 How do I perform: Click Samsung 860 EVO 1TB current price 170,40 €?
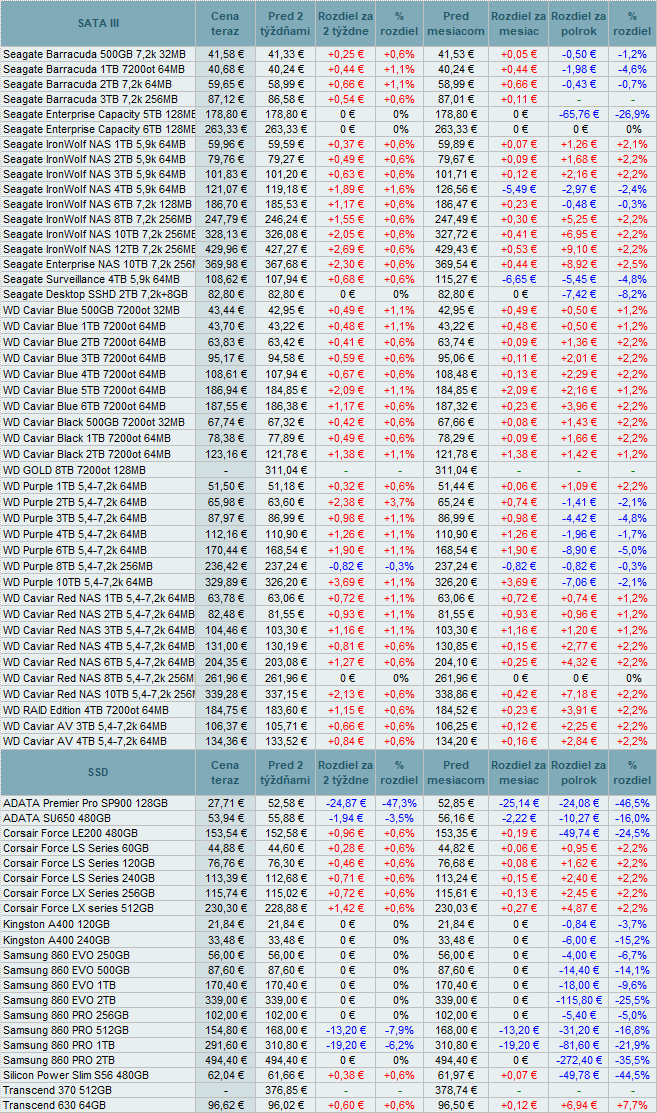point(227,985)
